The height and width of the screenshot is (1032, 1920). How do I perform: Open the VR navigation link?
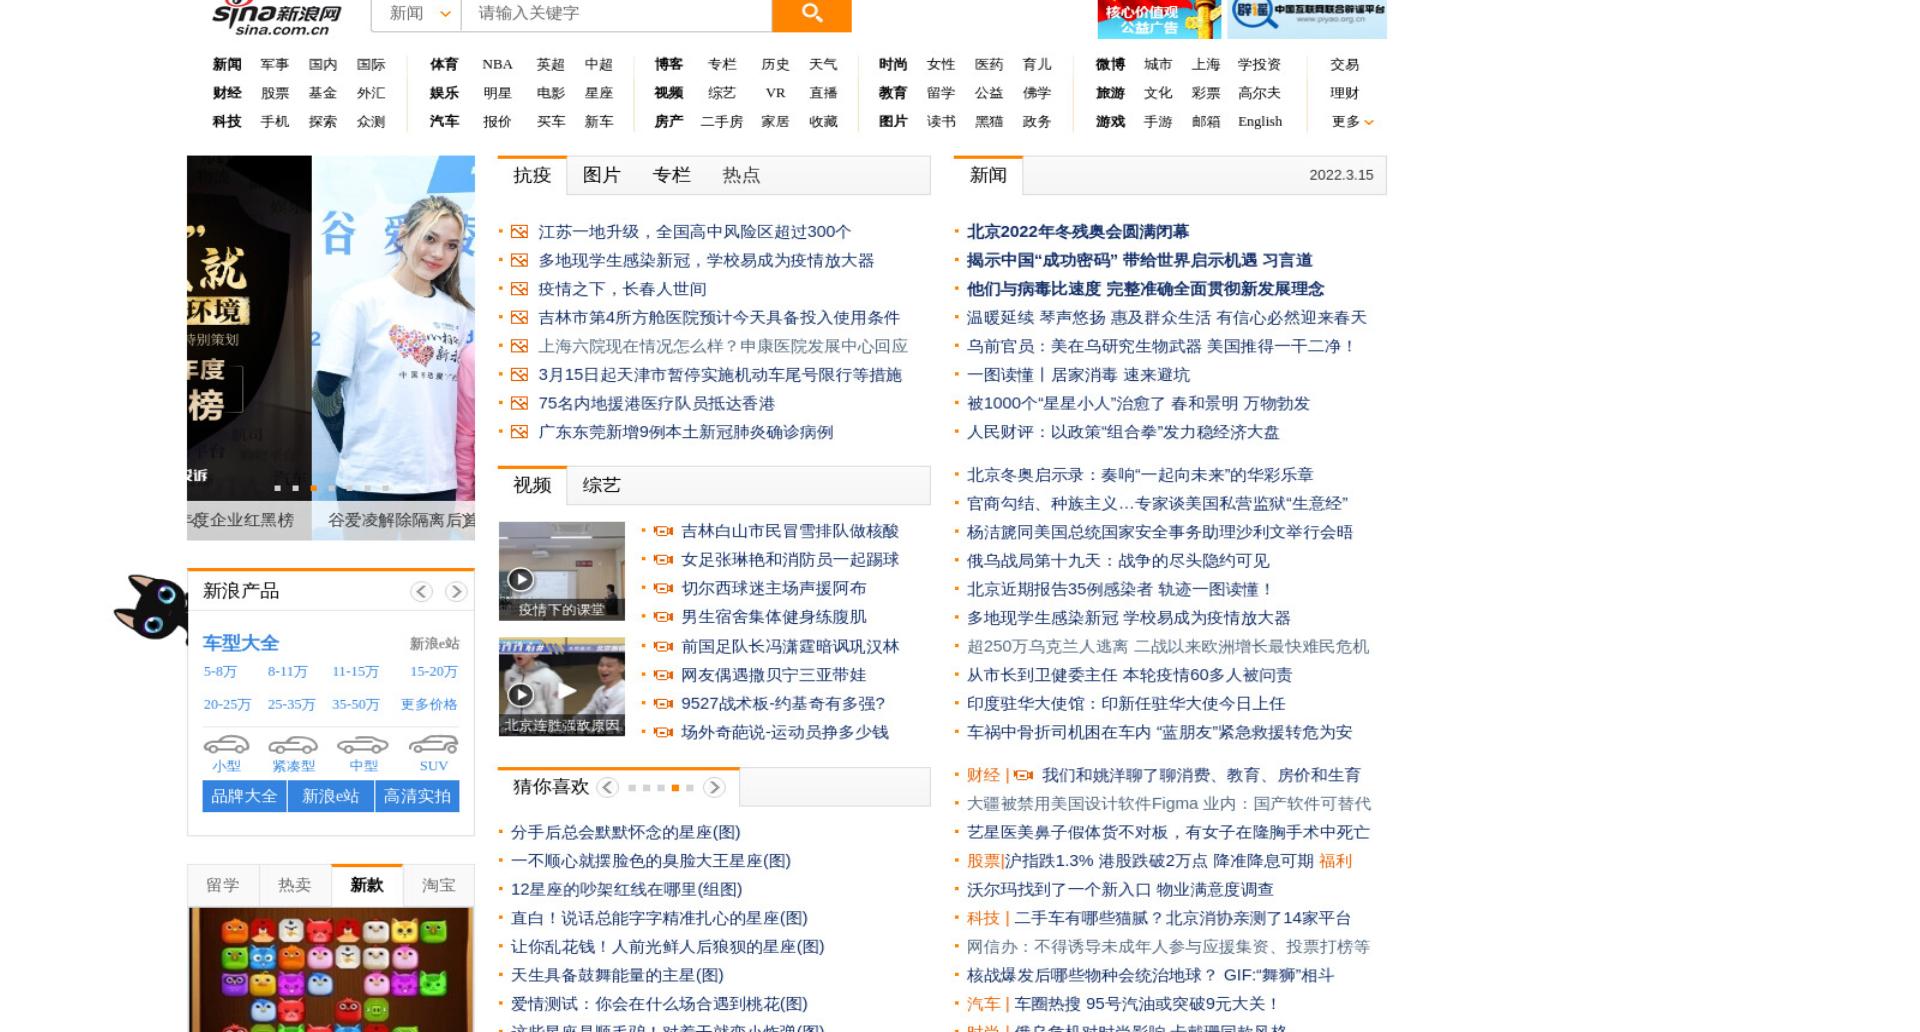click(775, 93)
